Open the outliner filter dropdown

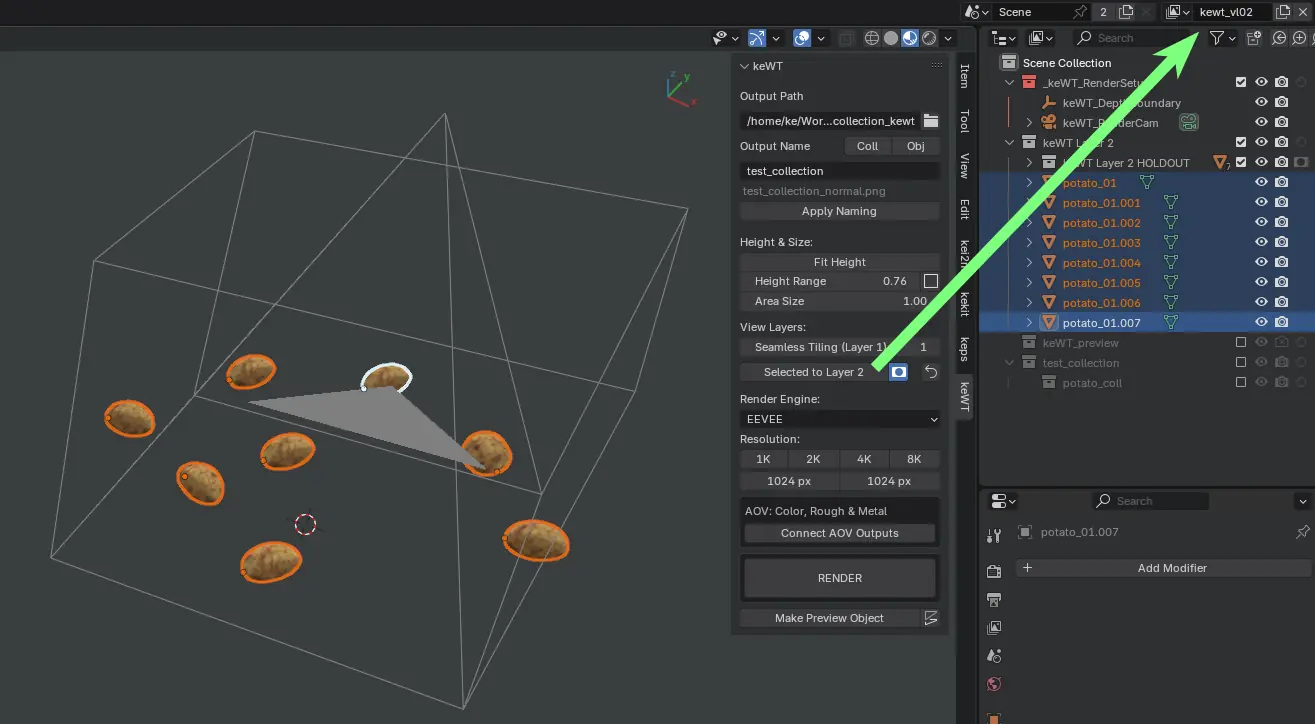1222,38
